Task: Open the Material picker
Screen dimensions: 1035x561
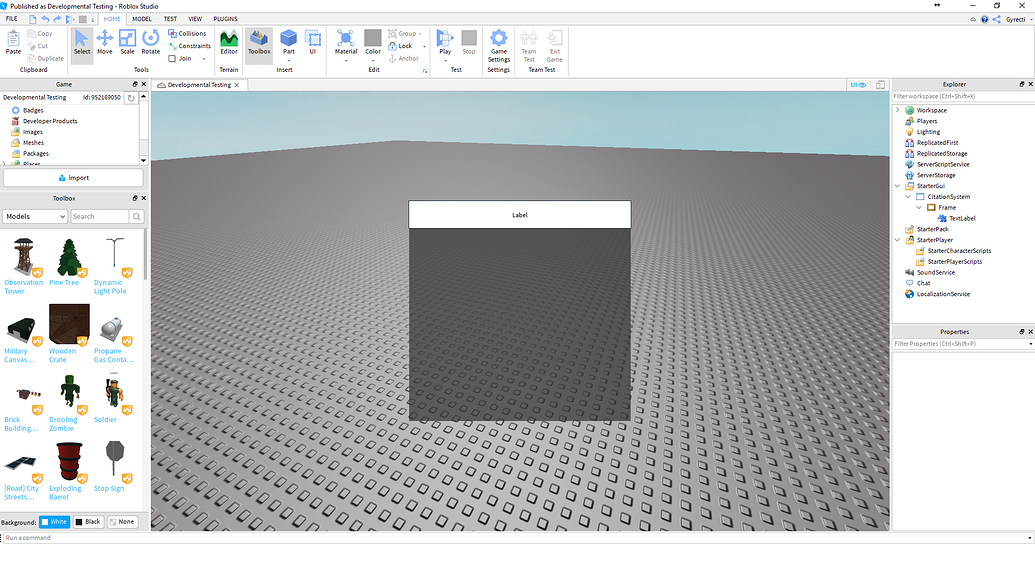Action: (x=346, y=42)
